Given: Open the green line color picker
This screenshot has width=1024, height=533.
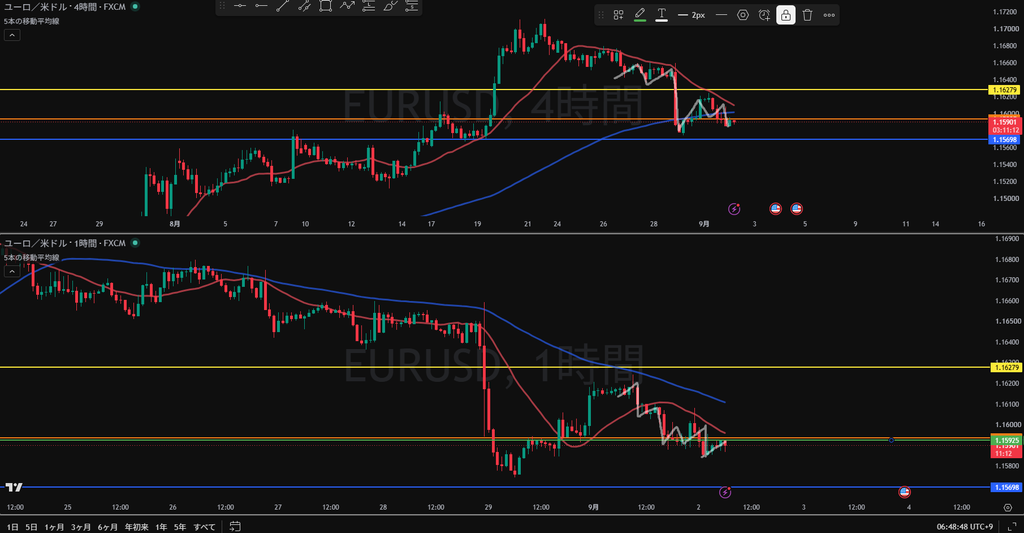Looking at the screenshot, I should tap(640, 15).
